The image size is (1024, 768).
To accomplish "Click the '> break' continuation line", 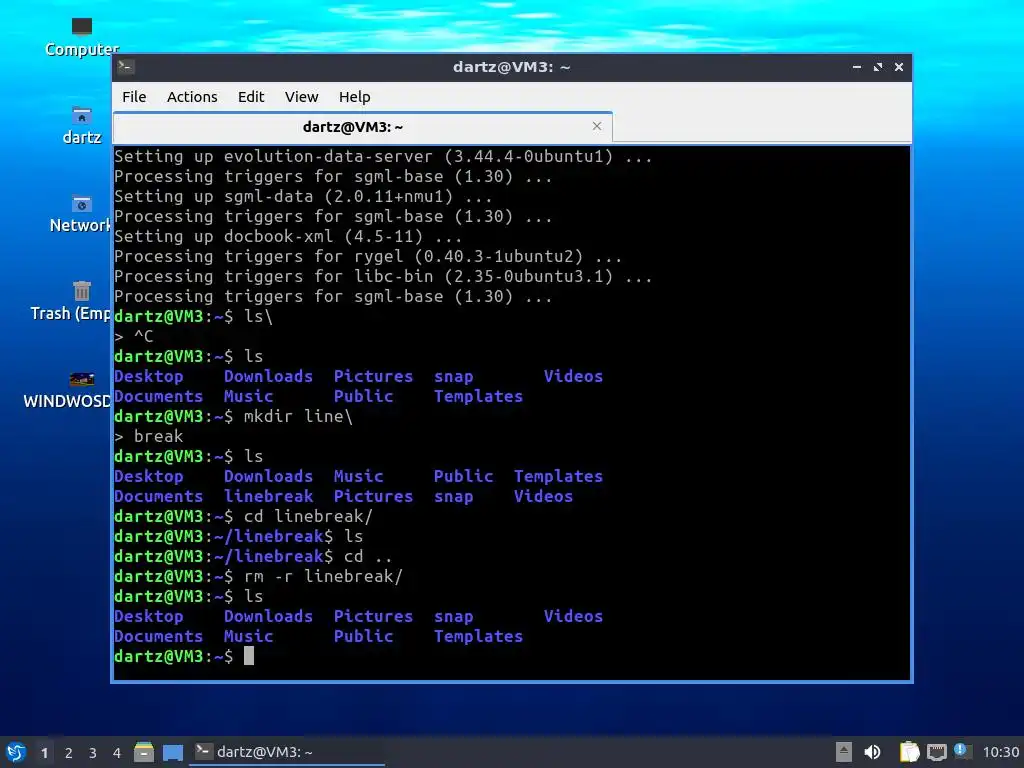I will tap(149, 436).
